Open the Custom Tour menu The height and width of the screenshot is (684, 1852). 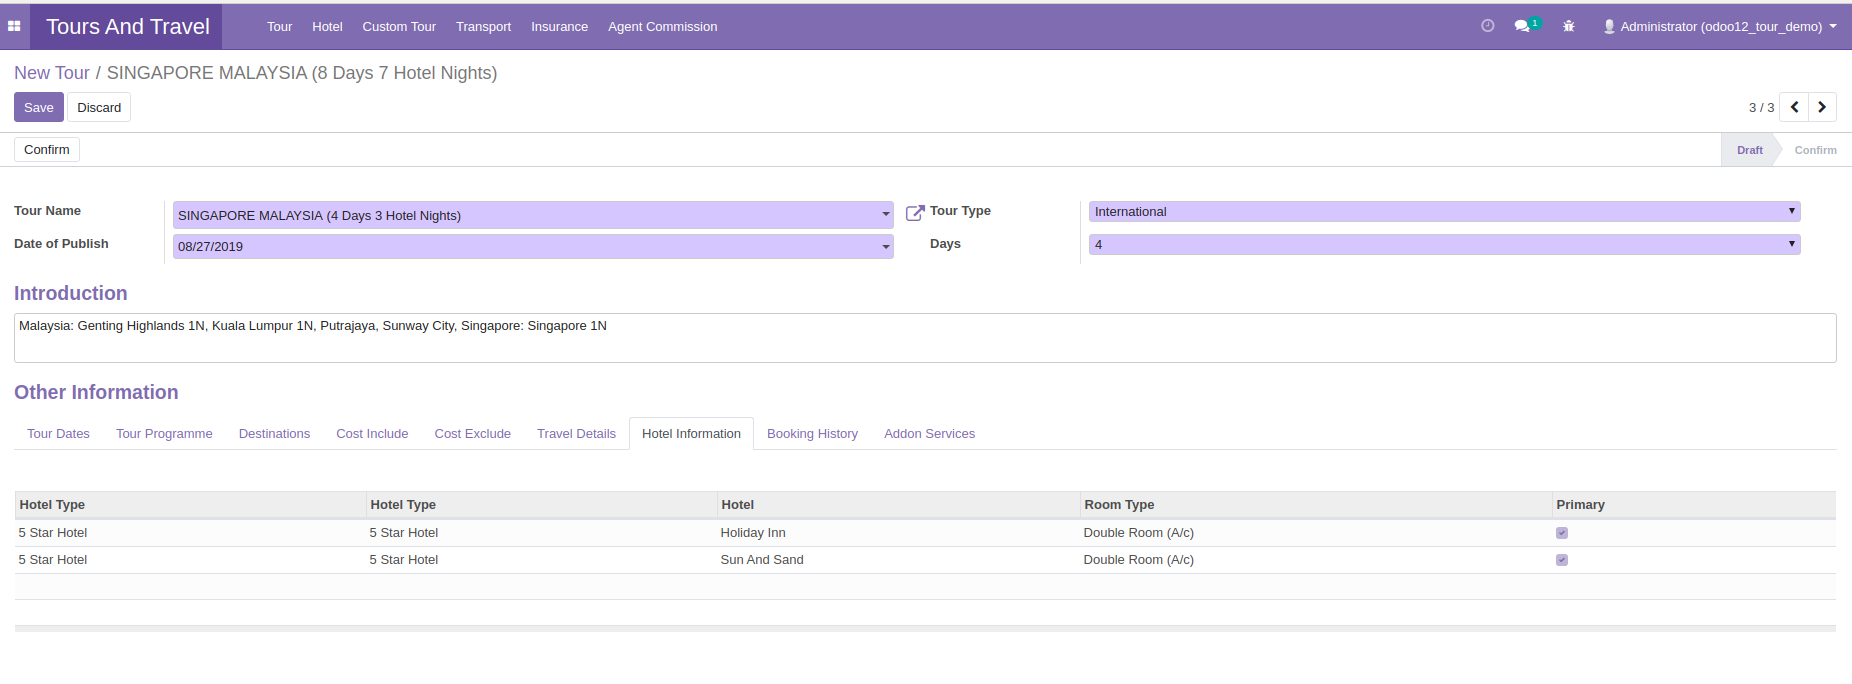point(399,27)
